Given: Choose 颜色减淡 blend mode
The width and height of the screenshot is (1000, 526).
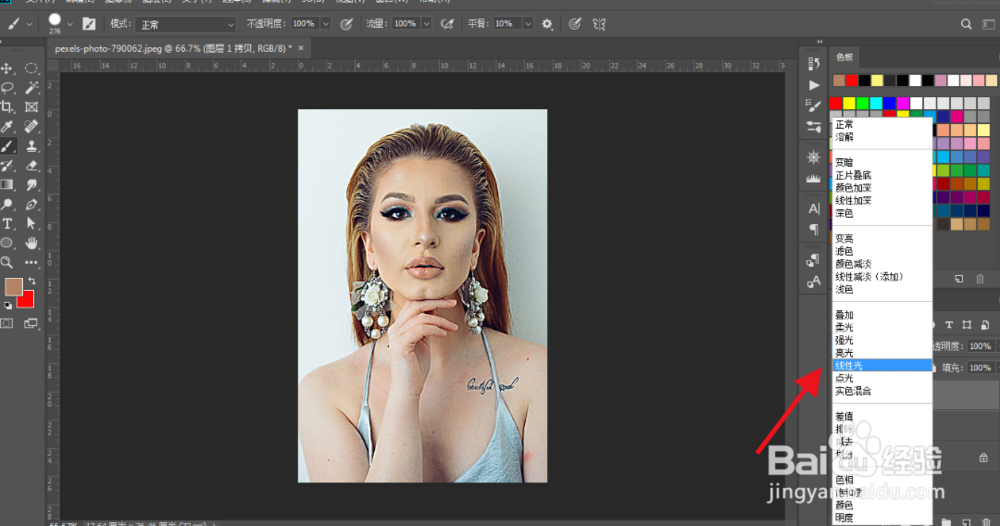Looking at the screenshot, I should 882,264.
